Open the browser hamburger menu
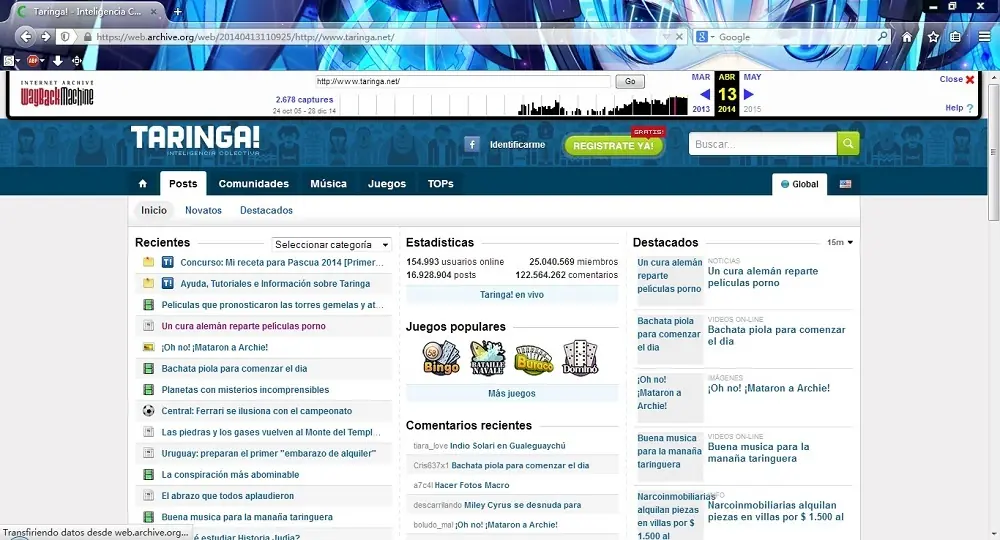This screenshot has height=540, width=1000. pyautogui.click(x=985, y=37)
